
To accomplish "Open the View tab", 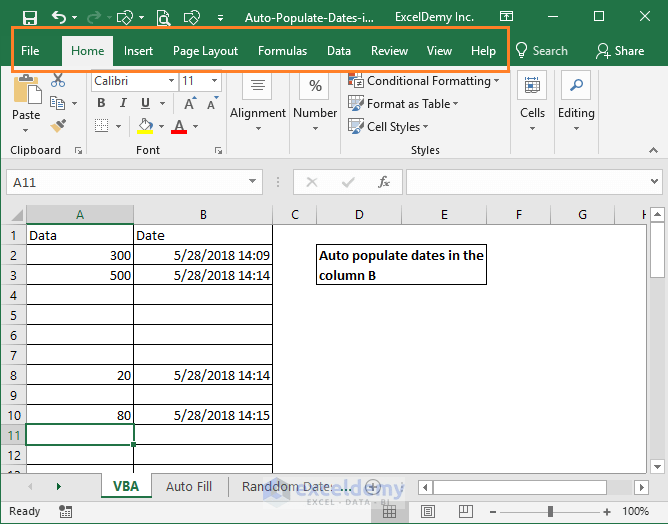I will pos(439,51).
